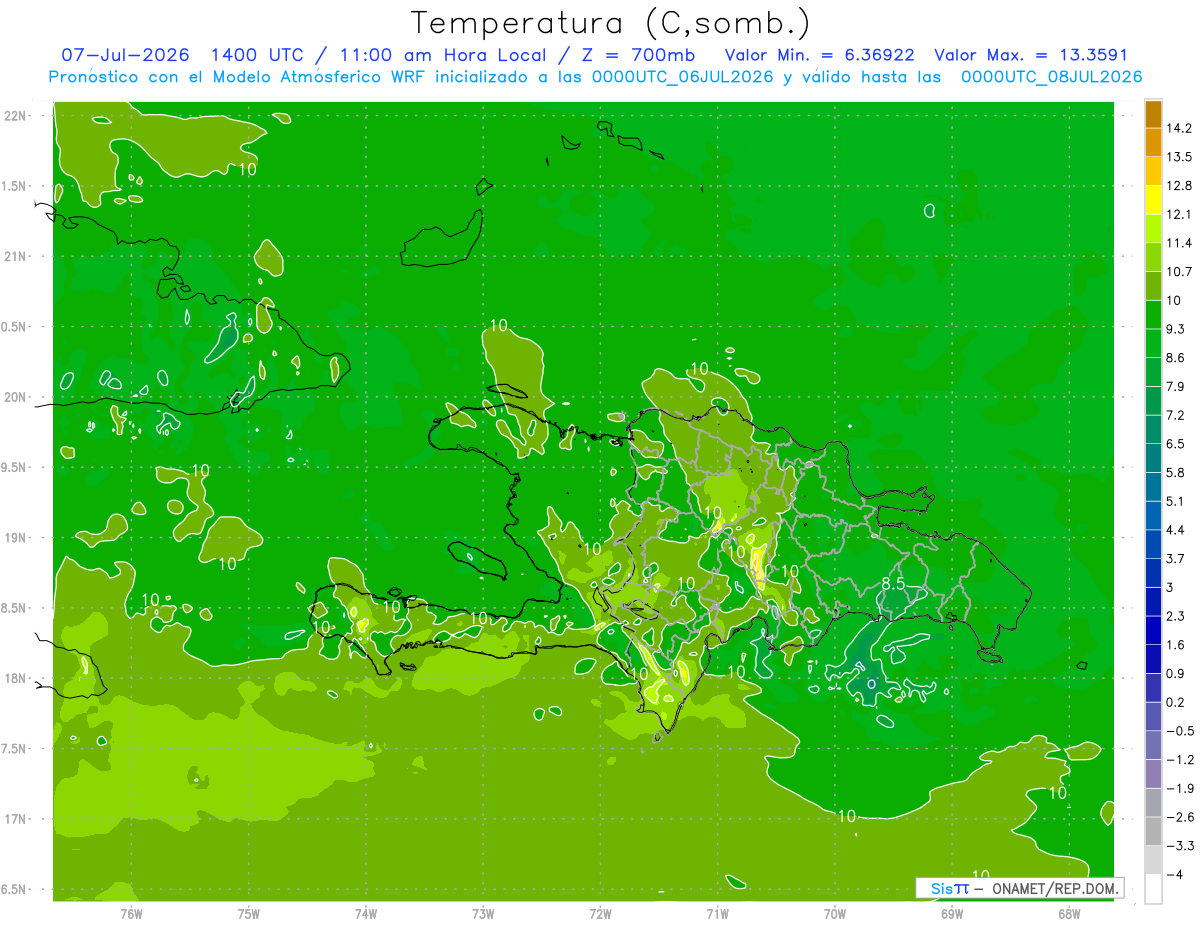Click the title 'Temperatura (C,somb.)'
This screenshot has height=927, width=1200.
[610, 23]
